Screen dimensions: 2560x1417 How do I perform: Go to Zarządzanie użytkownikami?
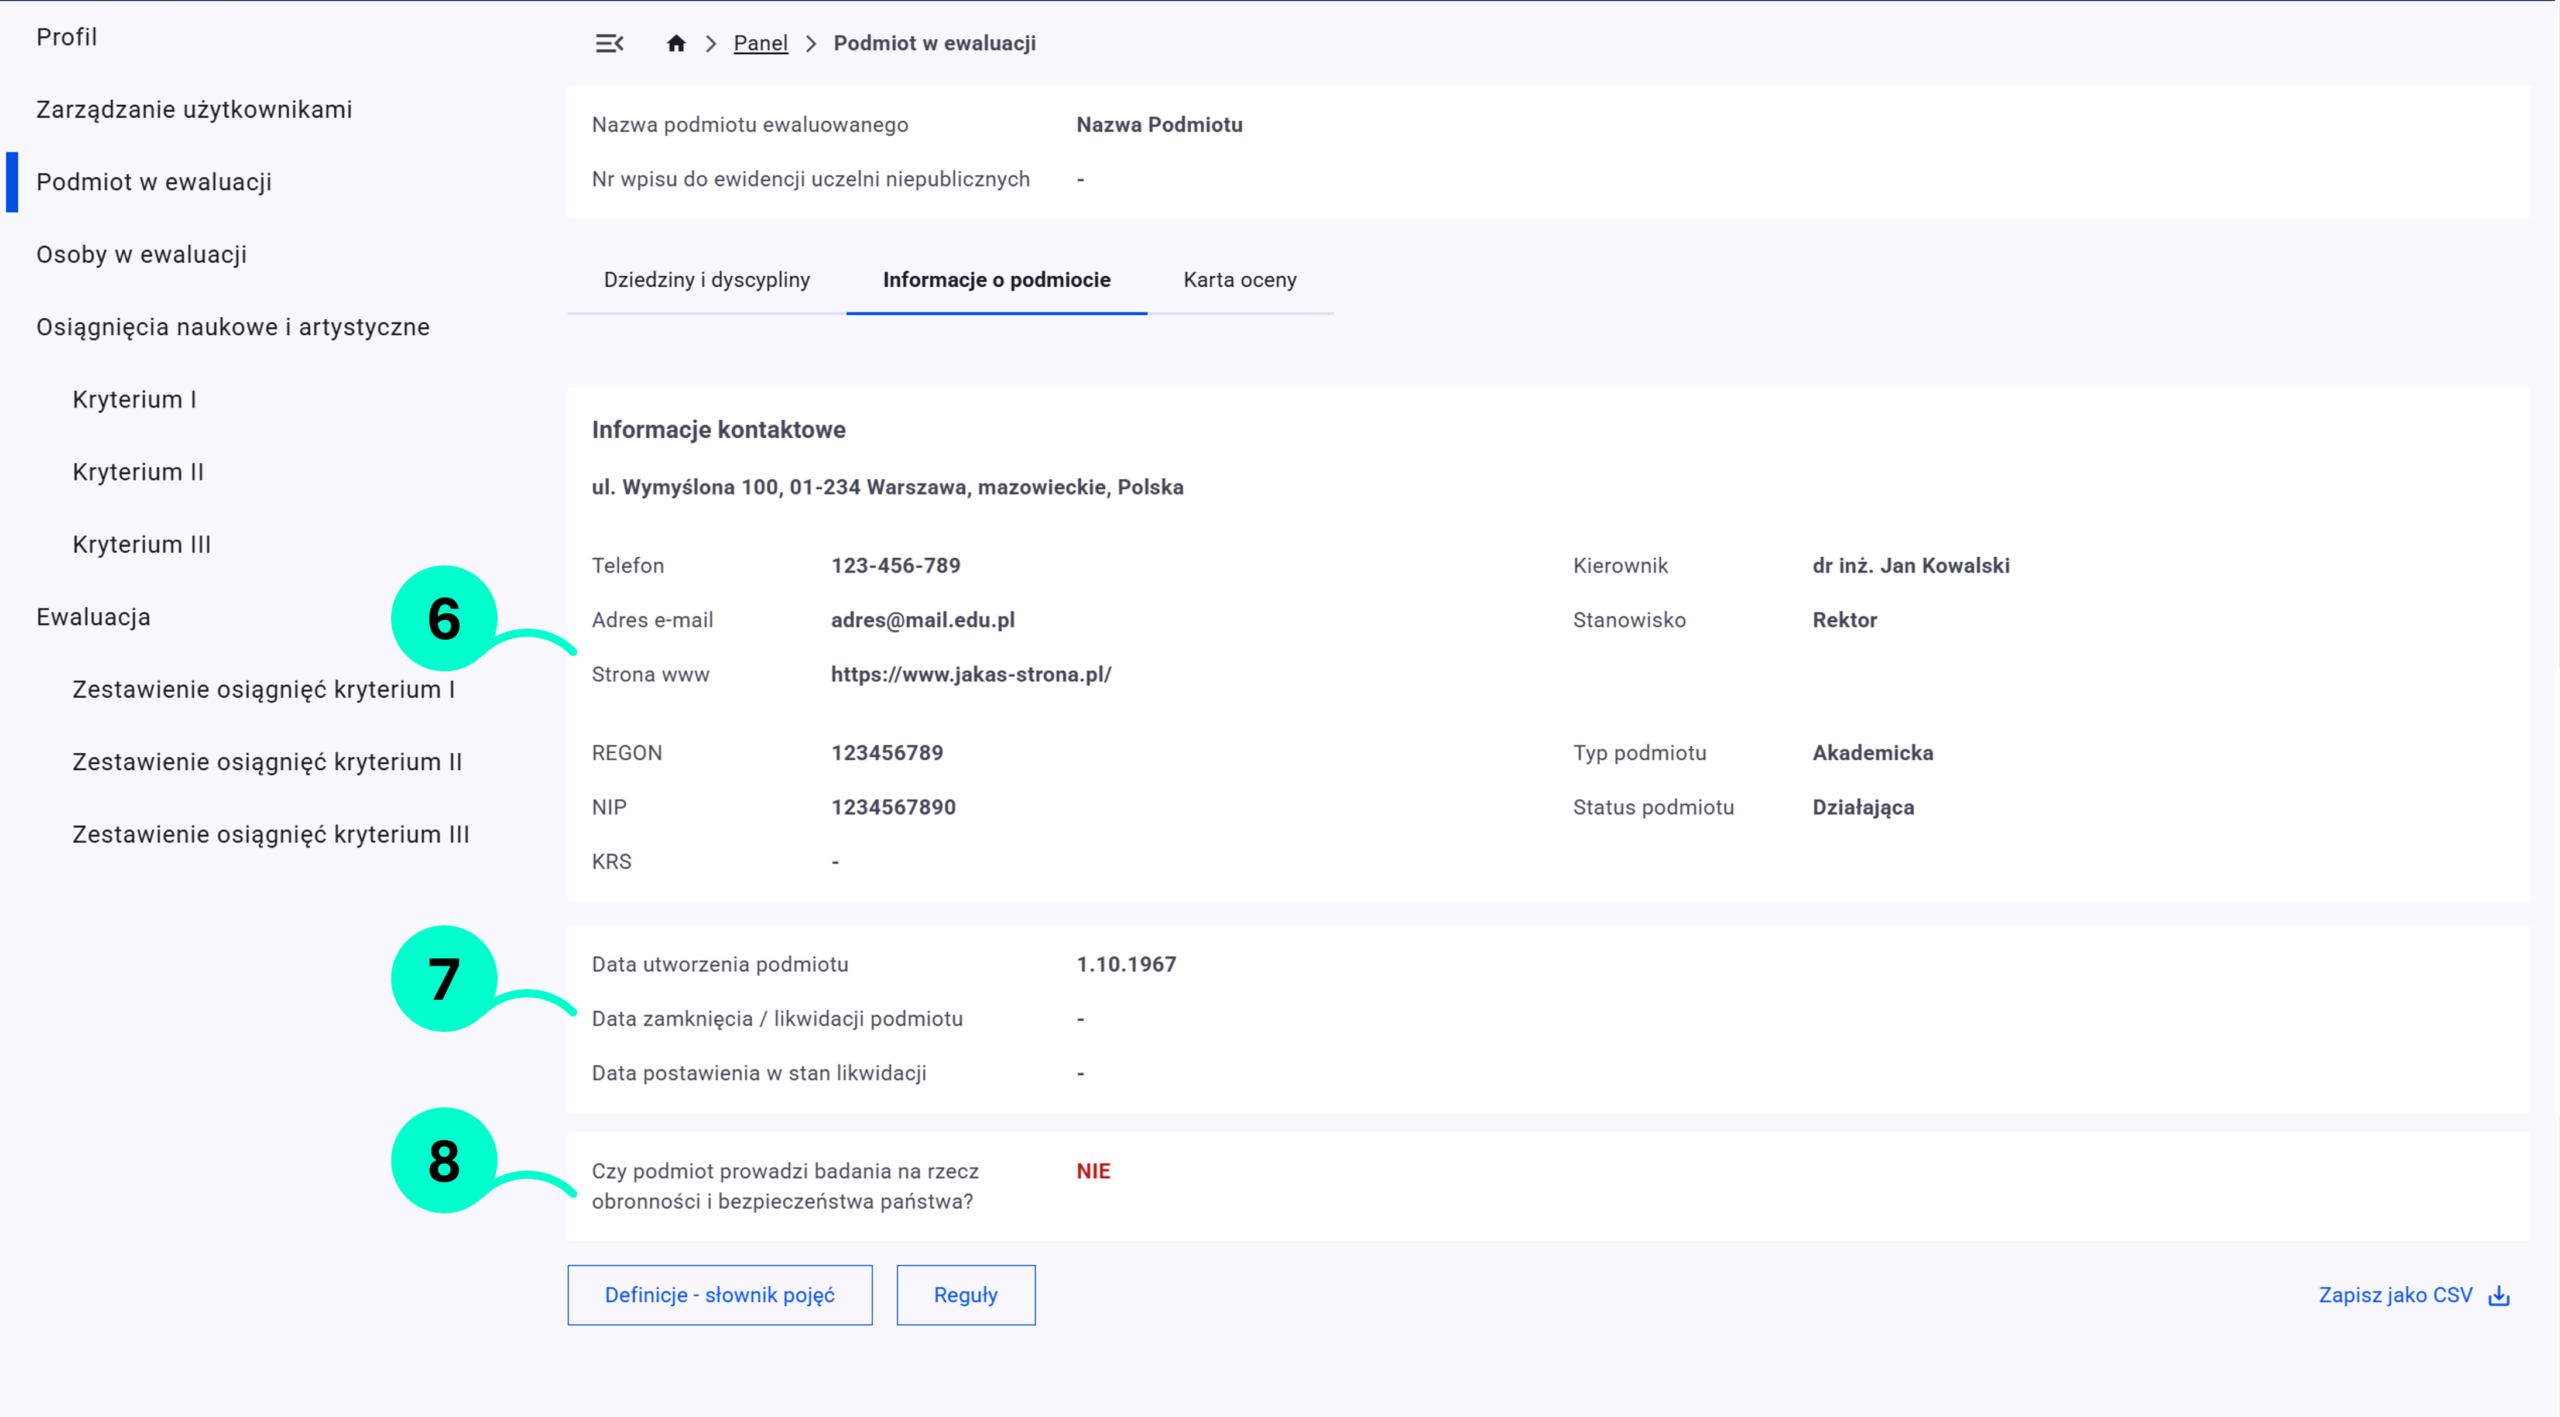(x=194, y=109)
